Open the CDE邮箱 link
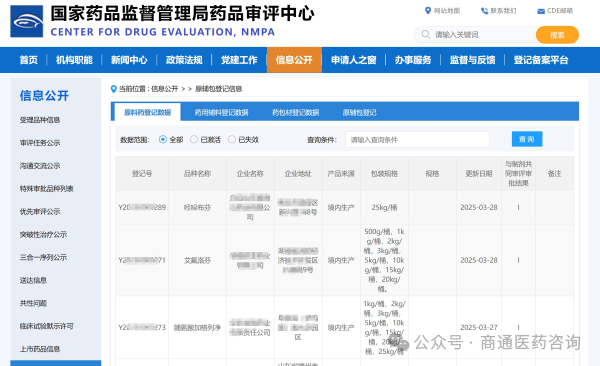Screen dimensions: 600x366 (x=560, y=11)
